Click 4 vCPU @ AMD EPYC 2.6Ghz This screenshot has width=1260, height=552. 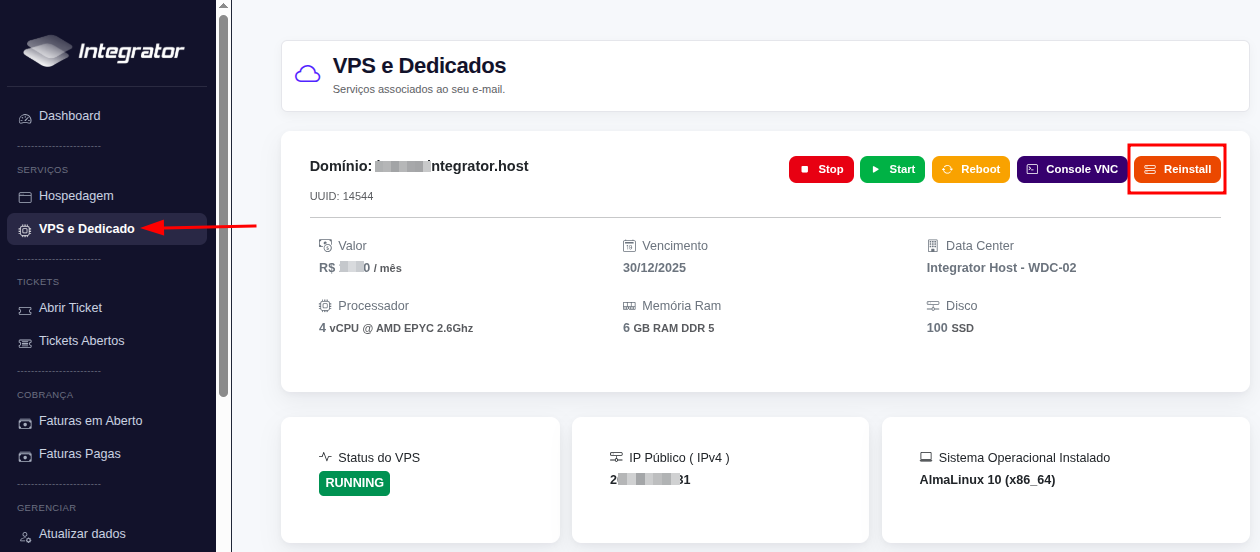coord(396,328)
